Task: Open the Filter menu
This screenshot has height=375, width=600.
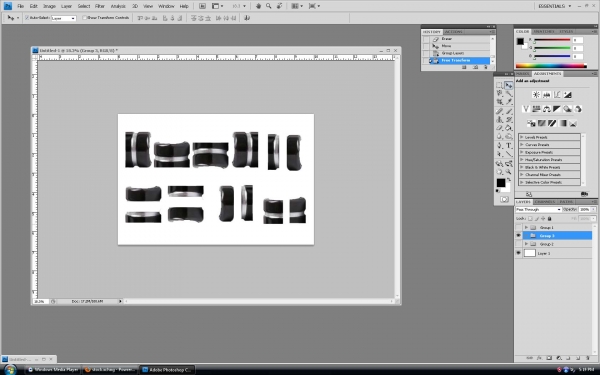Action: pyautogui.click(x=100, y=6)
